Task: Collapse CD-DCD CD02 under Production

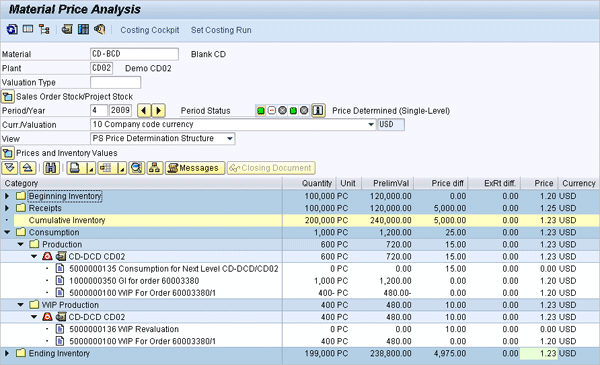Action: point(34,256)
